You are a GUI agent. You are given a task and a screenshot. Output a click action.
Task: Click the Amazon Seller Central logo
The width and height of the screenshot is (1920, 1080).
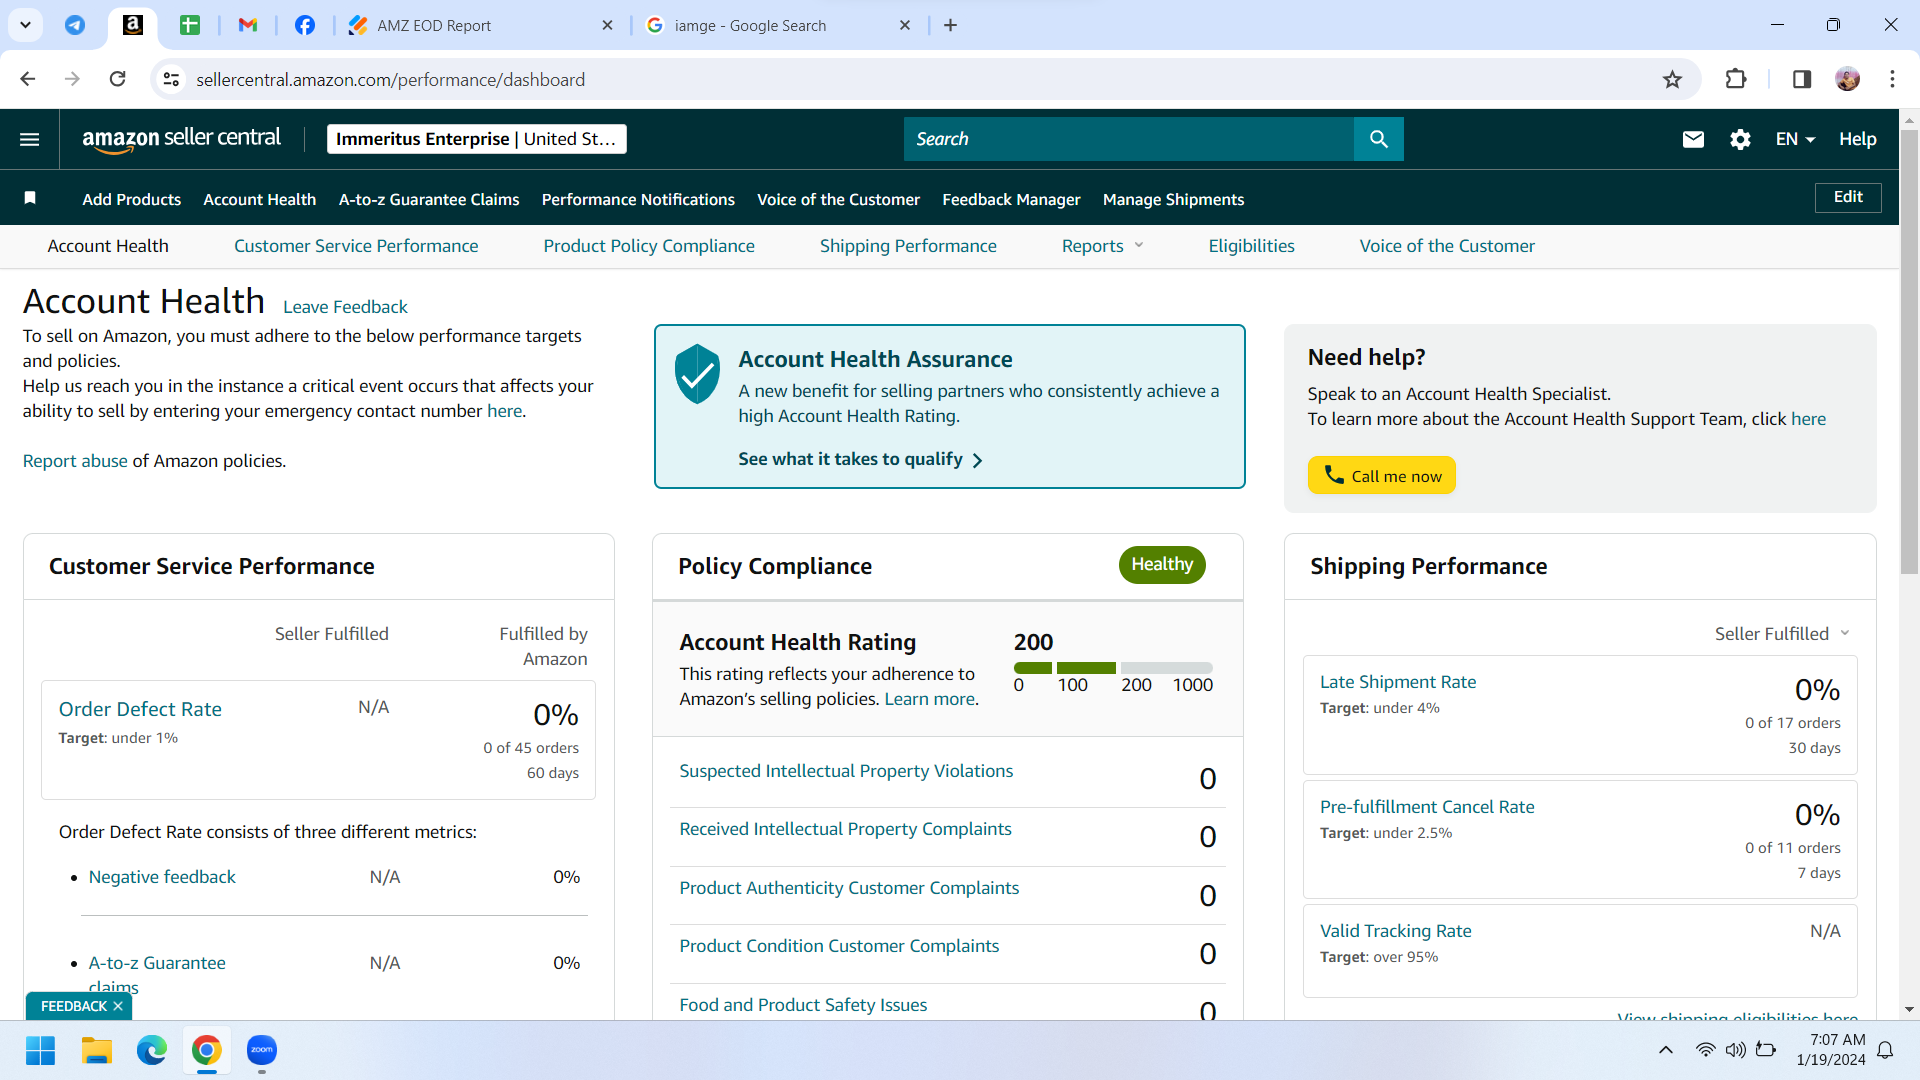click(x=181, y=139)
